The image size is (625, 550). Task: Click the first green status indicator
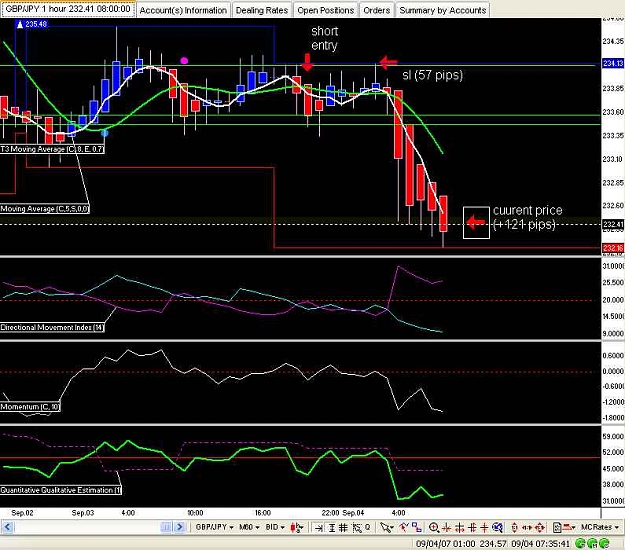pyautogui.click(x=580, y=542)
